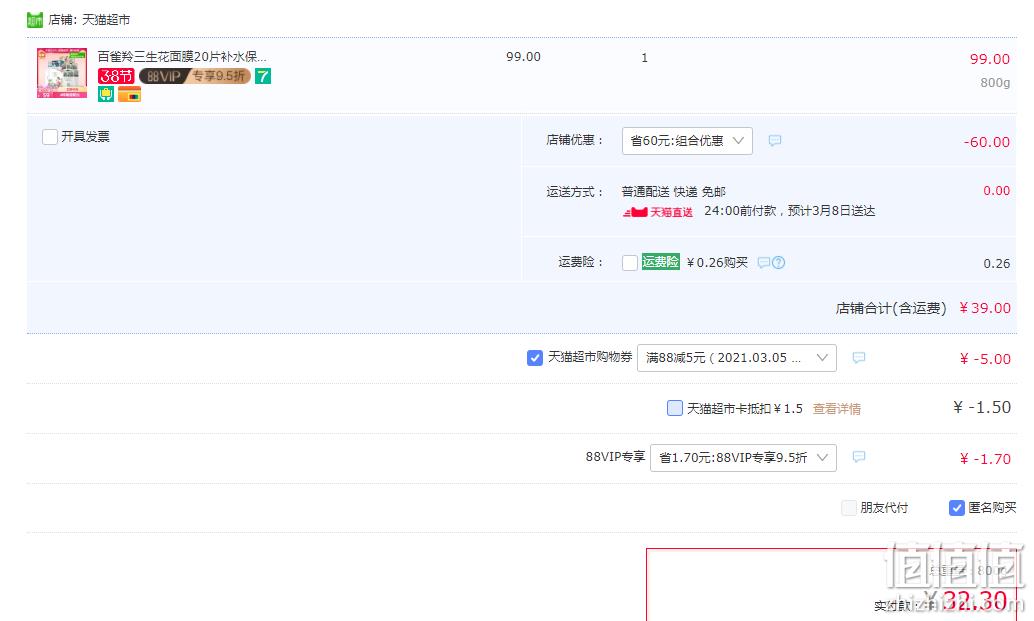Viewport: 1034px width, 621px height.
Task: Click the 店铺优惠： label
Action: (575, 140)
